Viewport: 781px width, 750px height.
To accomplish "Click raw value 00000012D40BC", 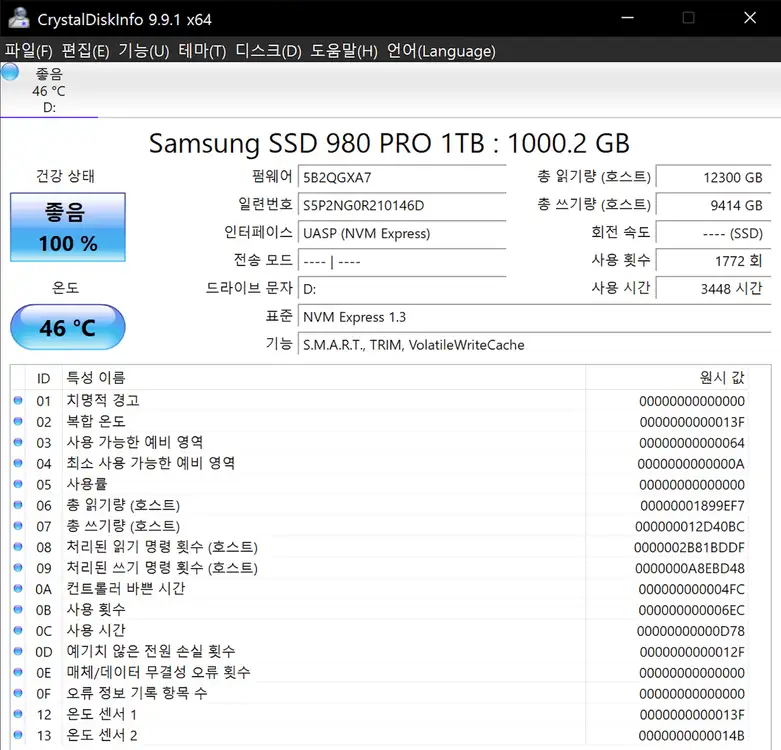I will (x=690, y=526).
